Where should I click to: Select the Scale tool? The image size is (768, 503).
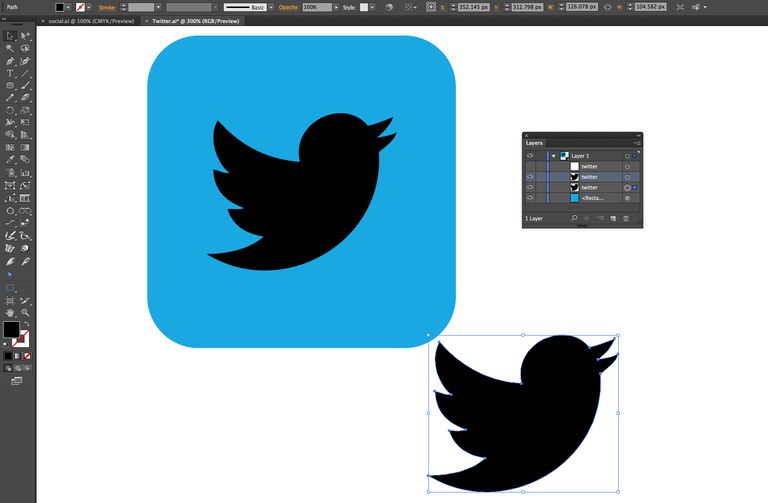click(x=25, y=110)
